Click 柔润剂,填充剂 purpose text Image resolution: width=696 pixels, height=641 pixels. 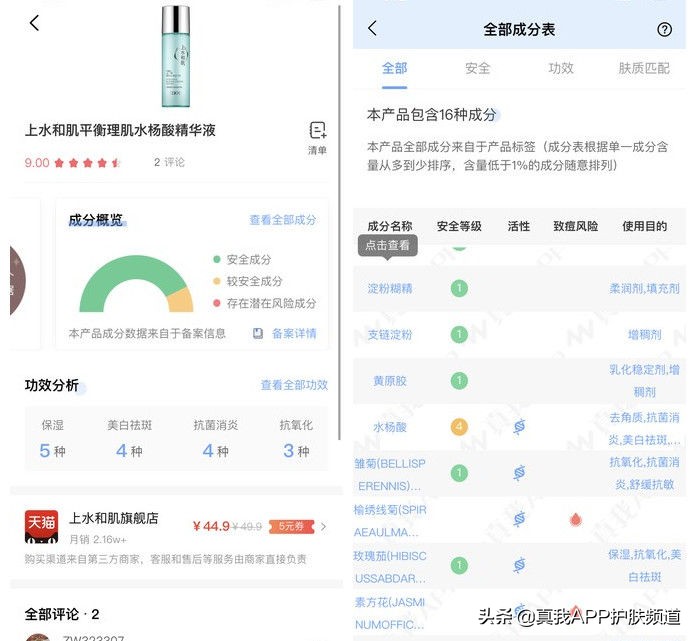click(644, 289)
